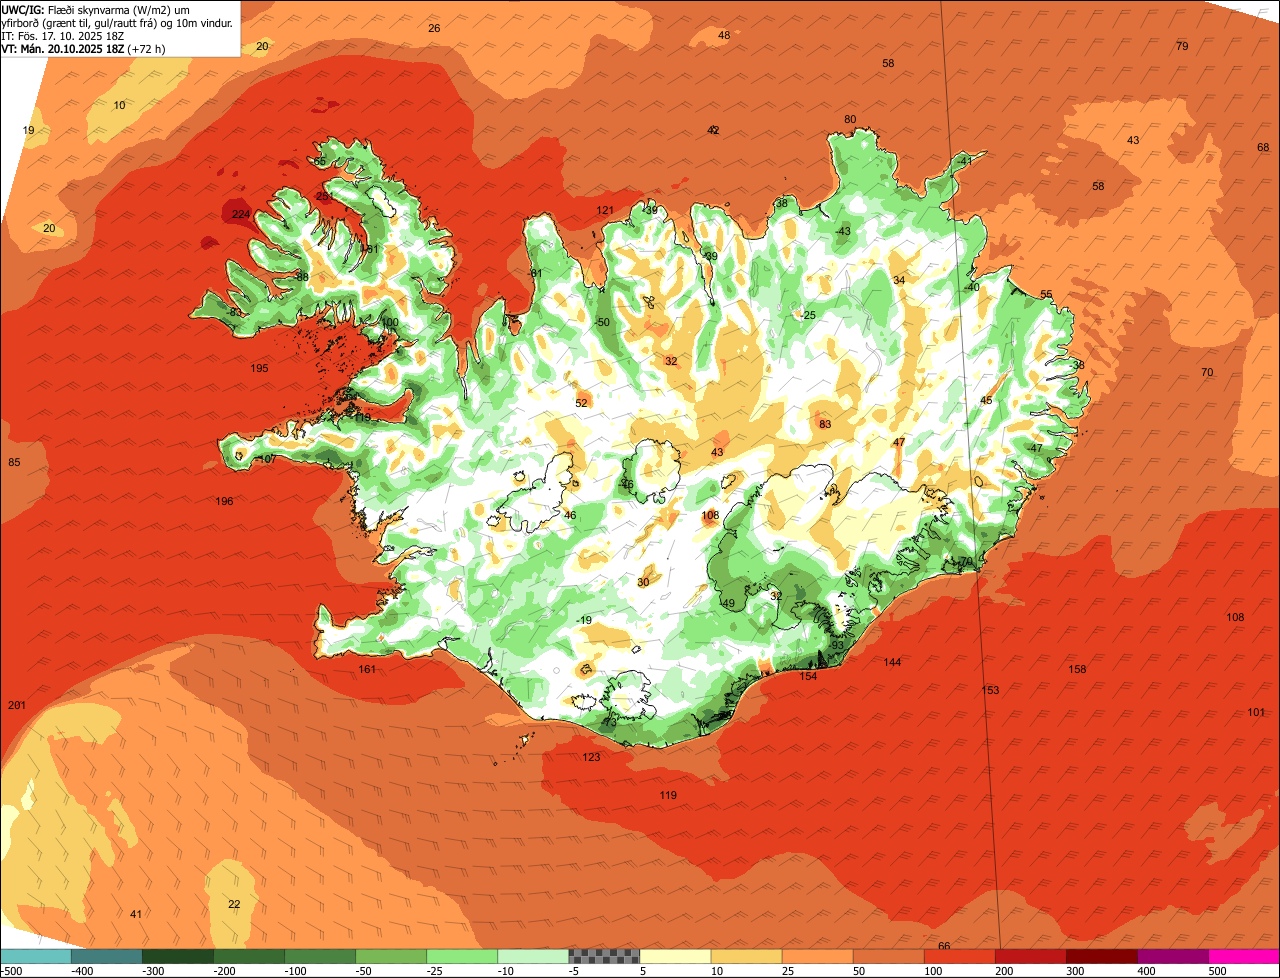Click the map value '123'
Screen dimensions: 1280x978
coord(591,757)
